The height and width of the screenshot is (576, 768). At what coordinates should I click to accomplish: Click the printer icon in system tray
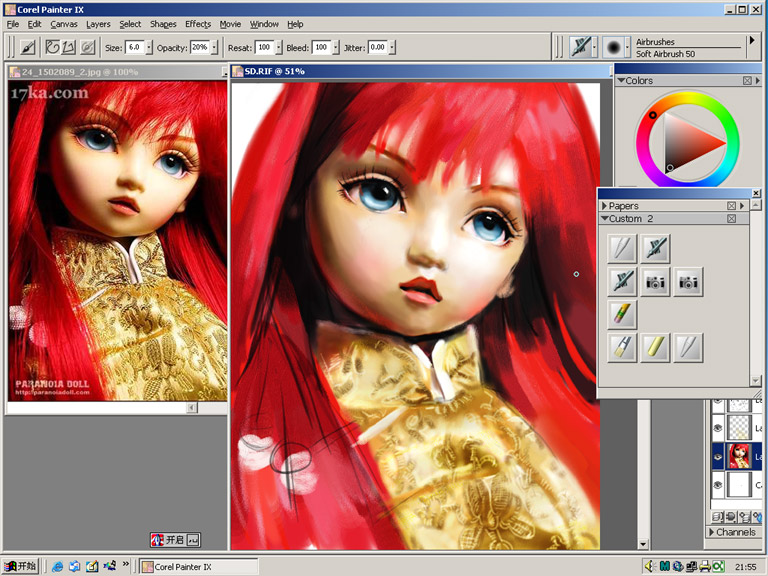[x=705, y=566]
